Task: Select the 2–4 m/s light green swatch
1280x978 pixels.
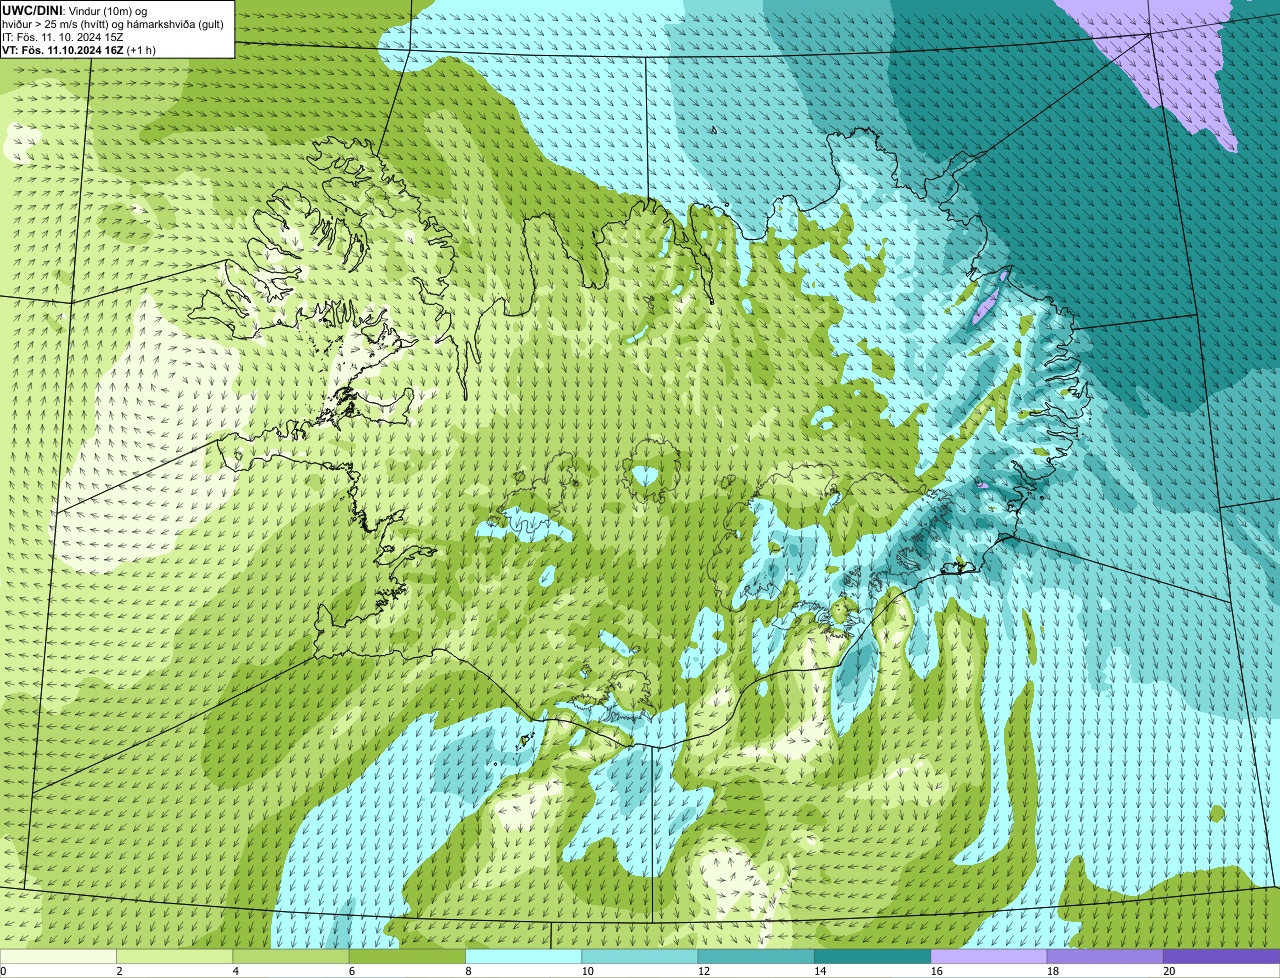Action: coord(174,957)
